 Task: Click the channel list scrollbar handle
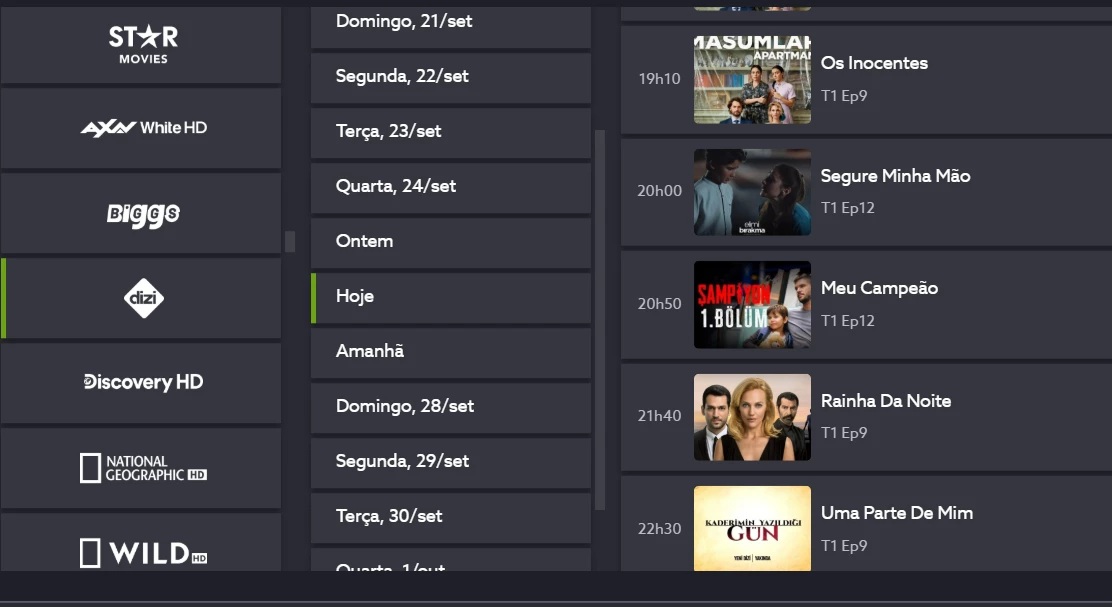(289, 241)
